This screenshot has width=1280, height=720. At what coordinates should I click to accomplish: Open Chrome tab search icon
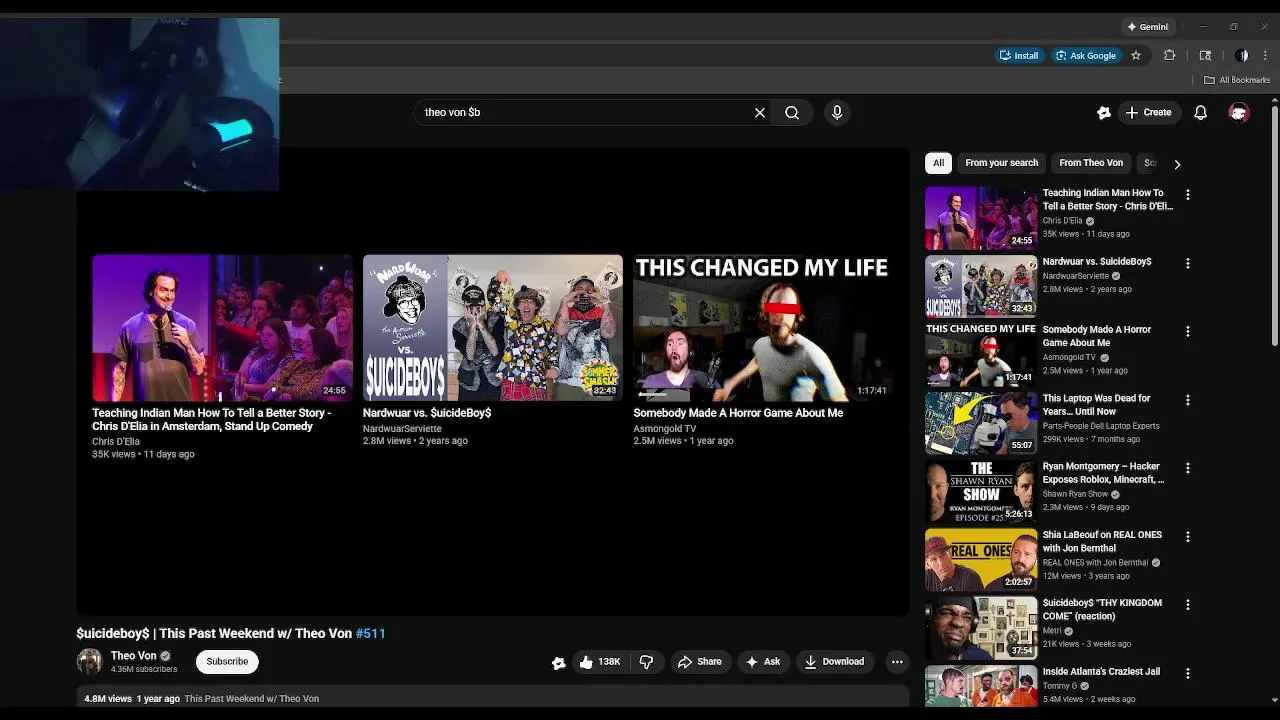(1205, 56)
